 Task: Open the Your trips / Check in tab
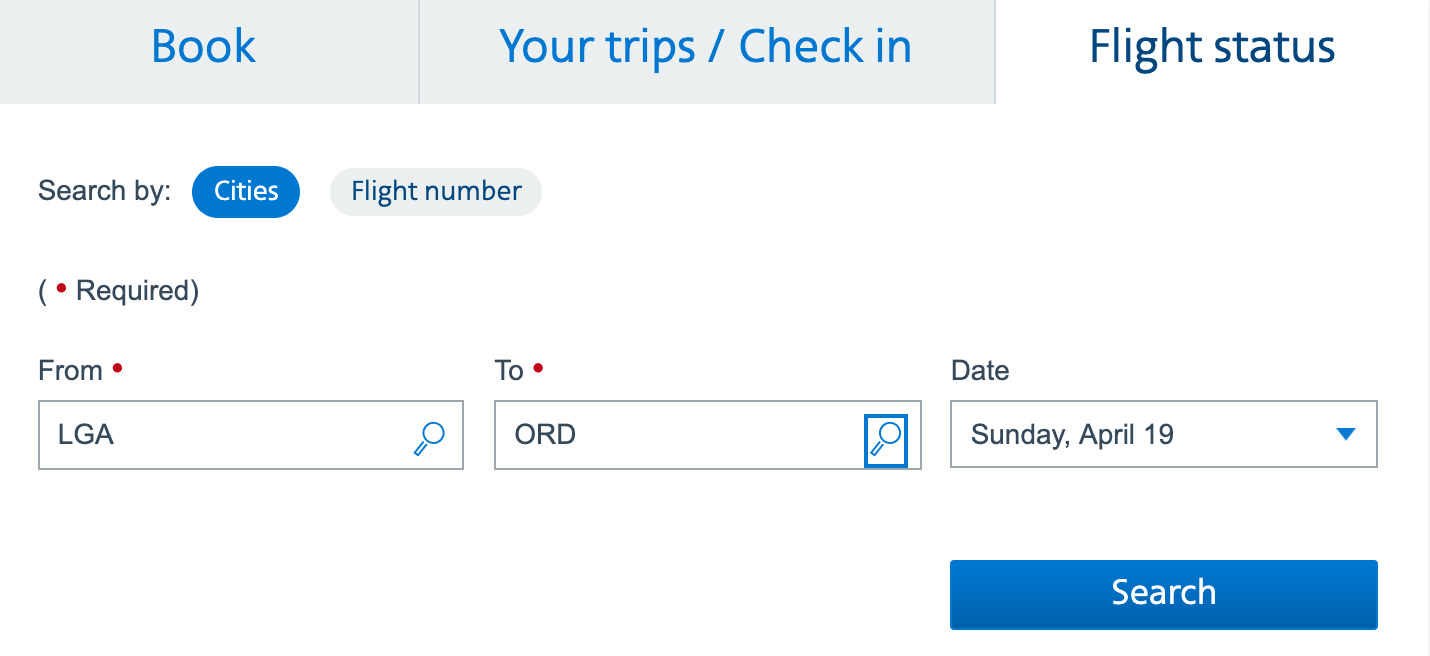click(705, 46)
